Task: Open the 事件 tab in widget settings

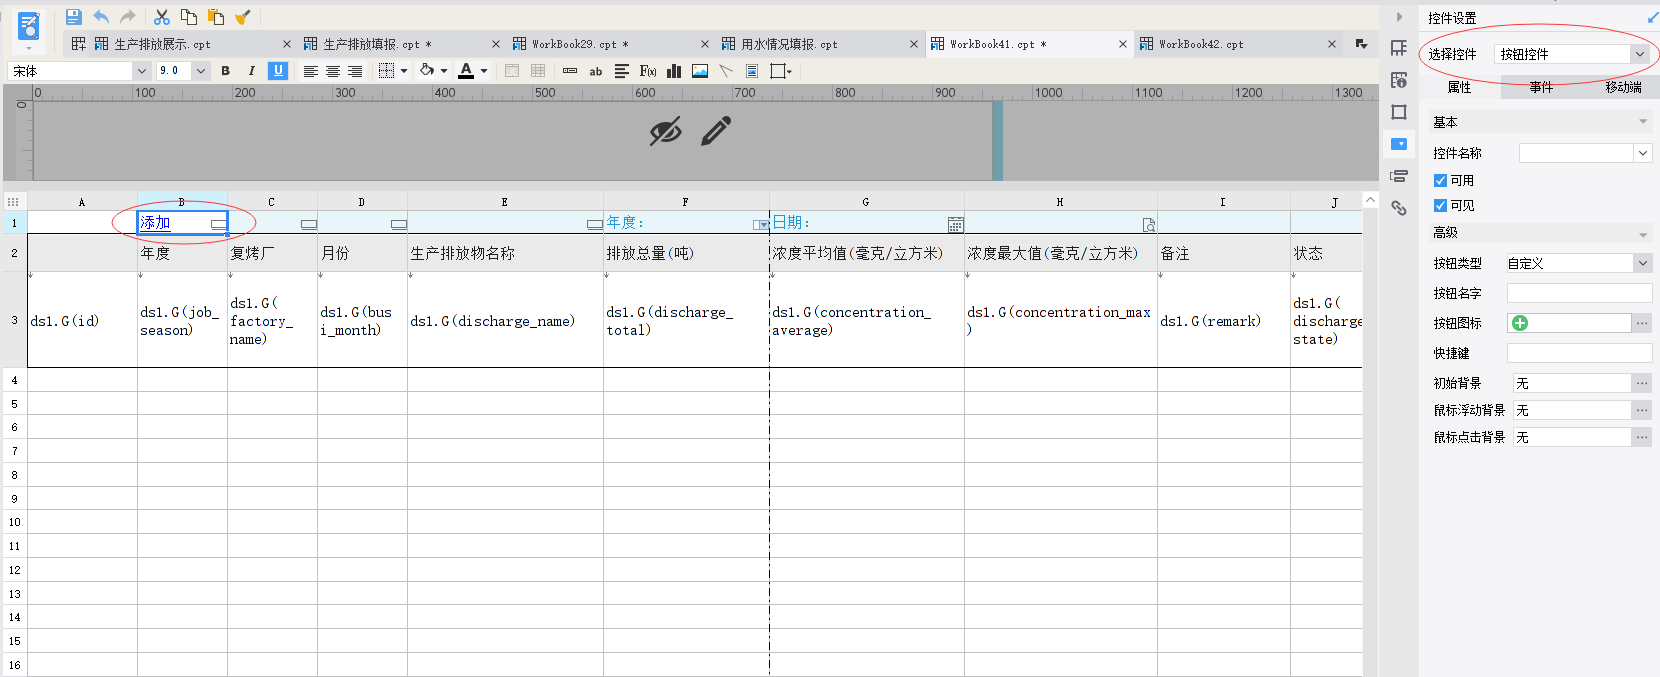Action: pyautogui.click(x=1541, y=87)
